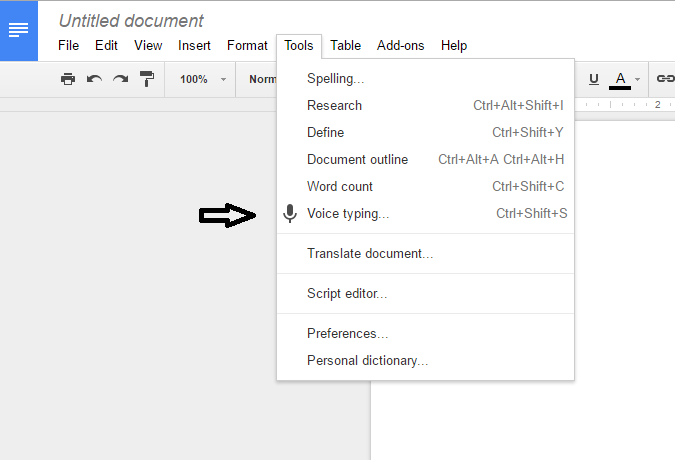Click the Untitled document title field

click(x=131, y=20)
